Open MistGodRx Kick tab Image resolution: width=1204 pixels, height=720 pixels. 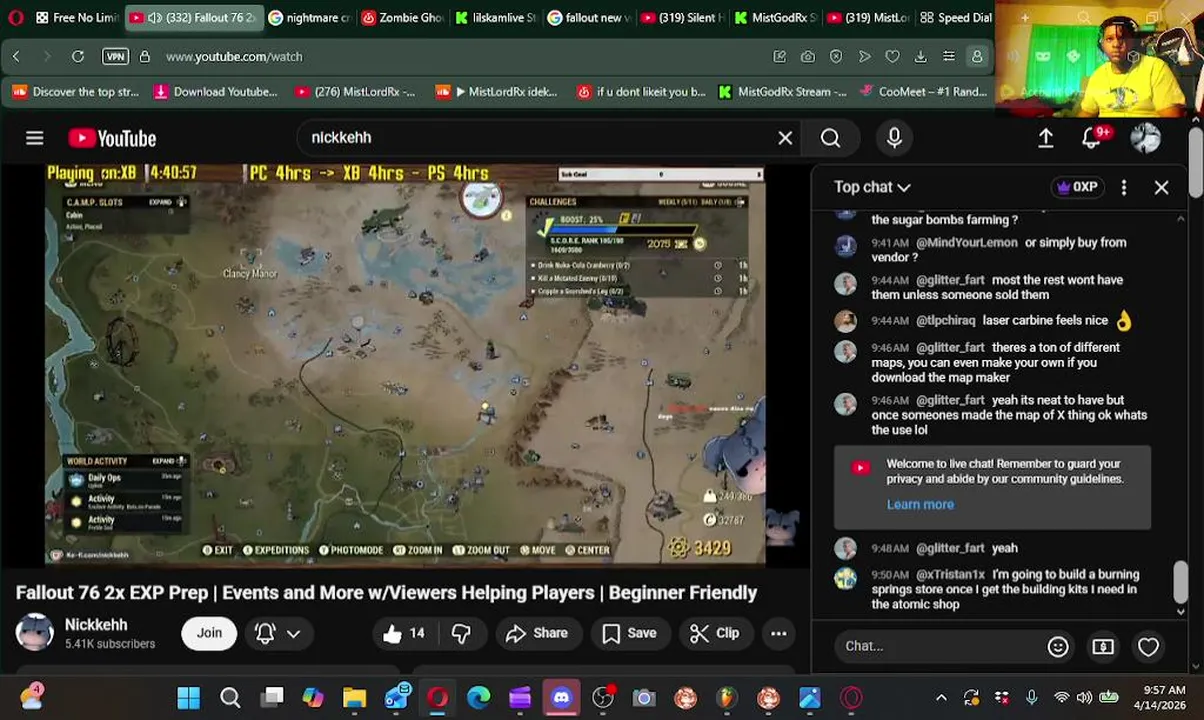(774, 17)
